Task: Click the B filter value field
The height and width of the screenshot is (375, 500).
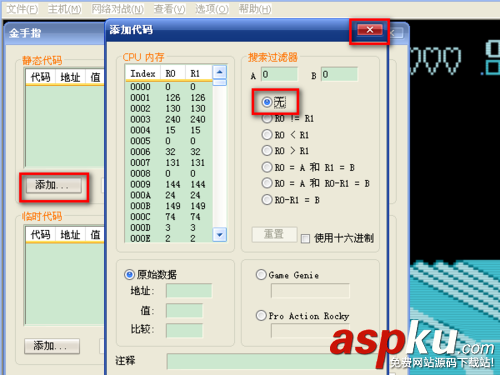Action: [339, 74]
